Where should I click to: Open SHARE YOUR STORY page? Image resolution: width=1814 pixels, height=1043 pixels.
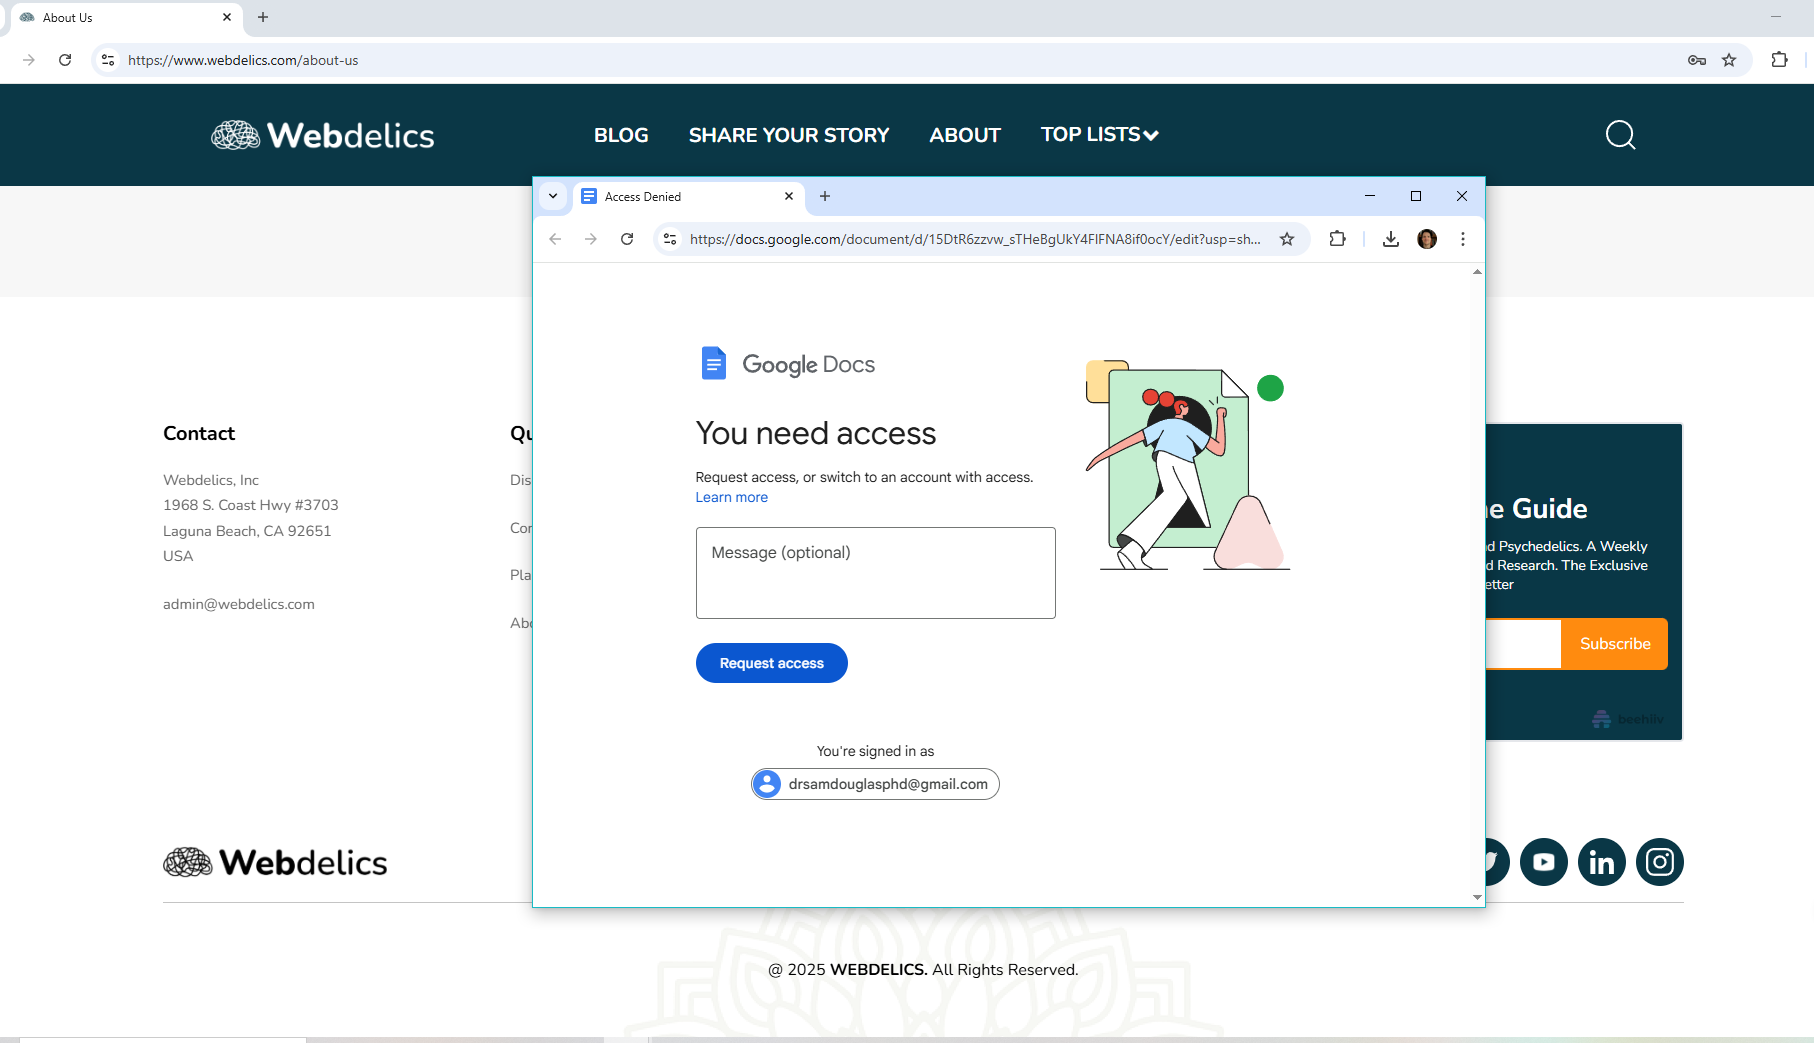coord(789,135)
